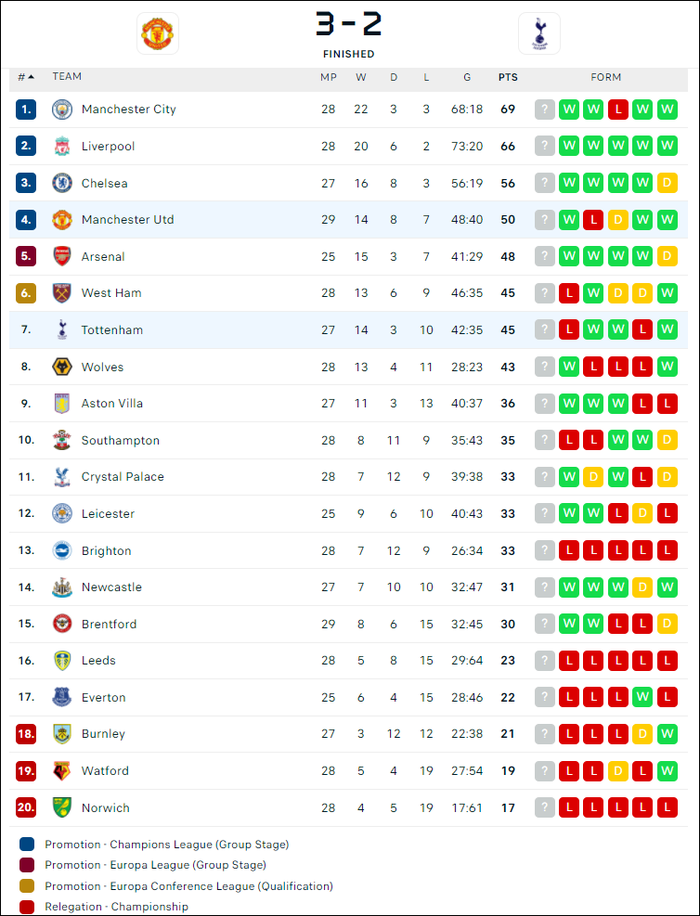Viewport: 700px width, 916px height.
Task: Click Chelsea's yellow D form badge
Action: [667, 183]
